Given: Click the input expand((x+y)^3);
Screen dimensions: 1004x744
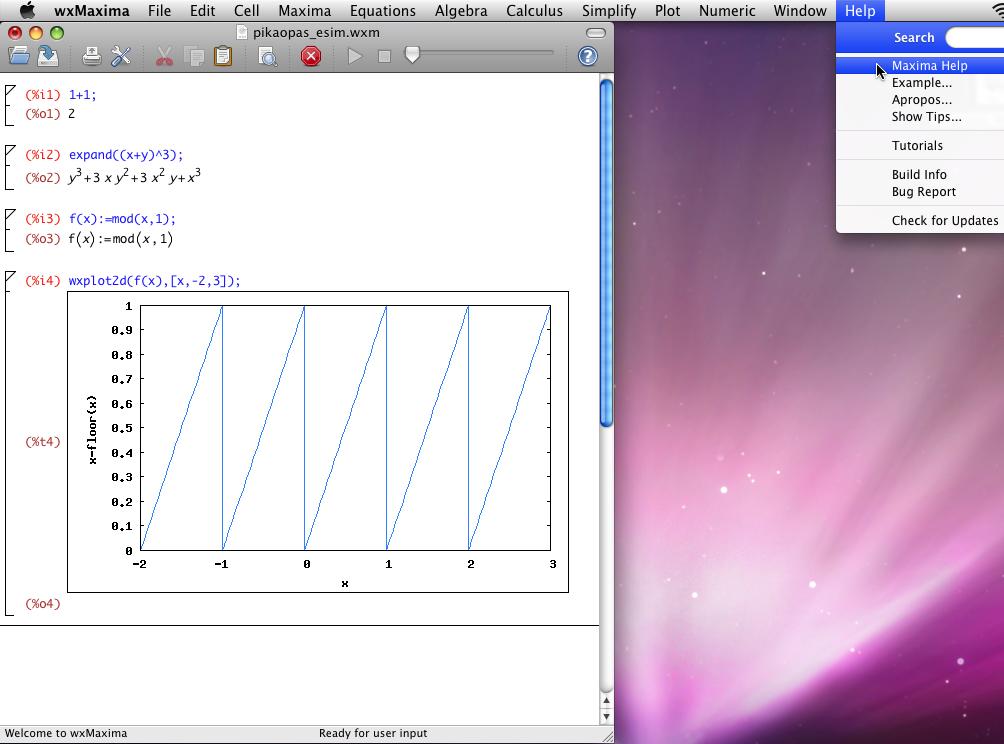Looking at the screenshot, I should click(126, 155).
